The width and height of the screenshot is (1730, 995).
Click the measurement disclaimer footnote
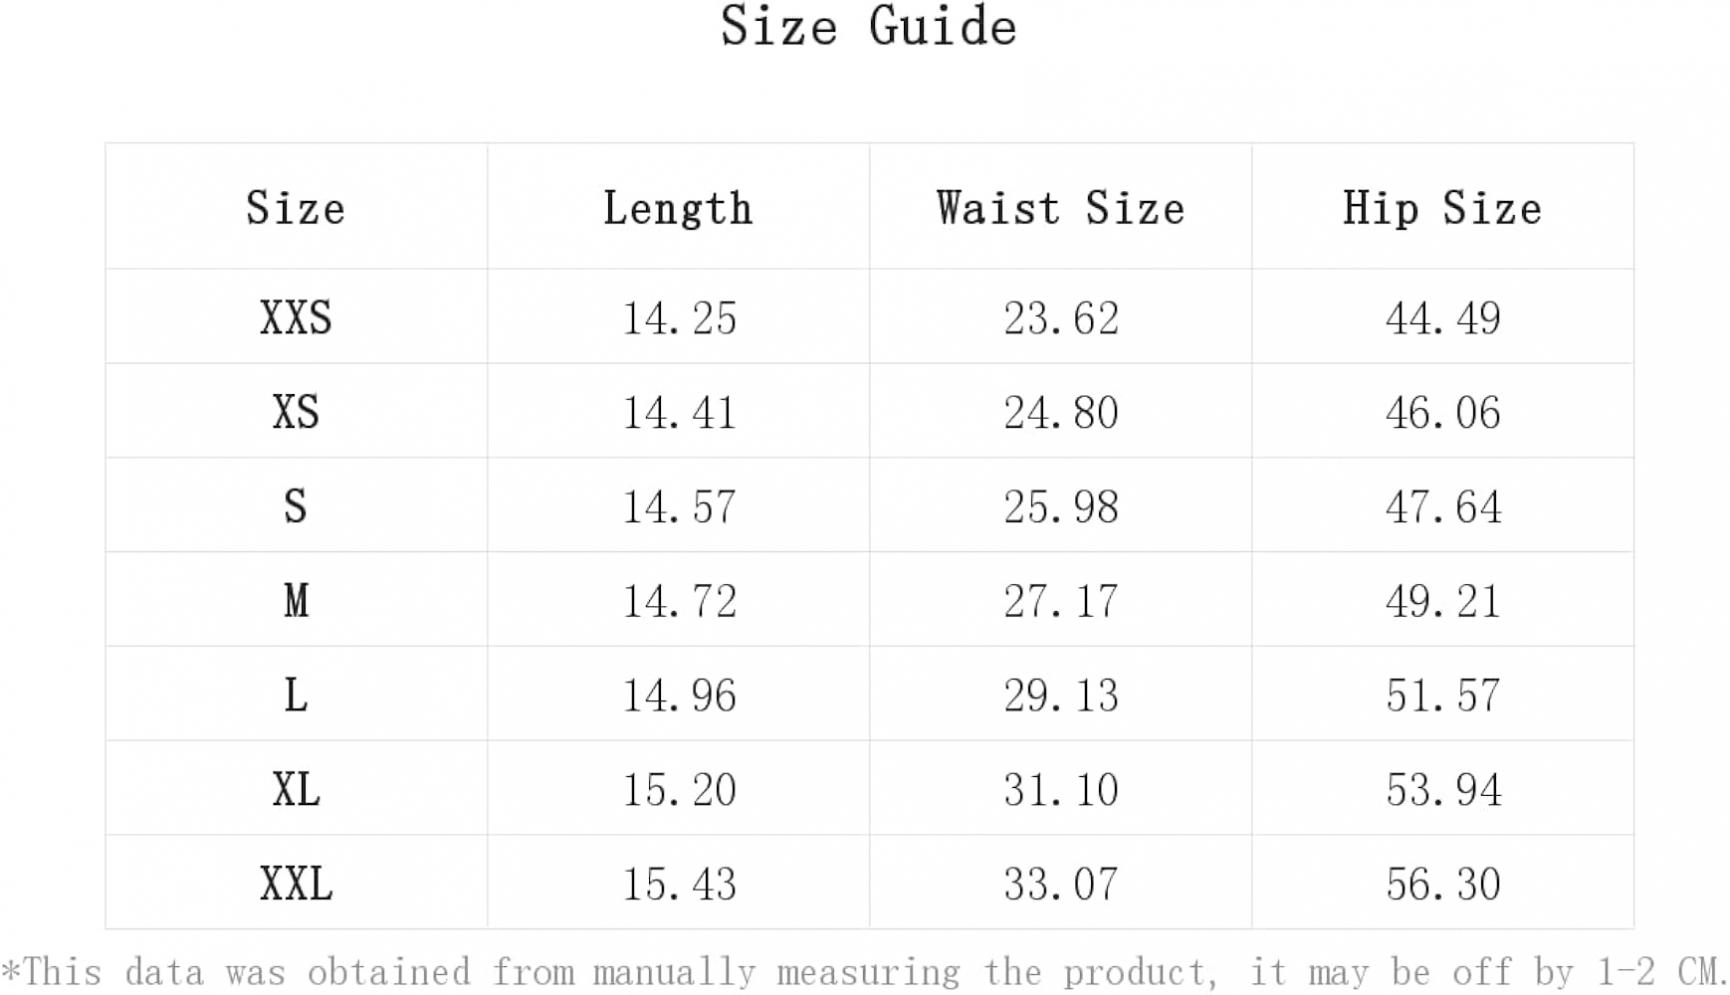862,972
